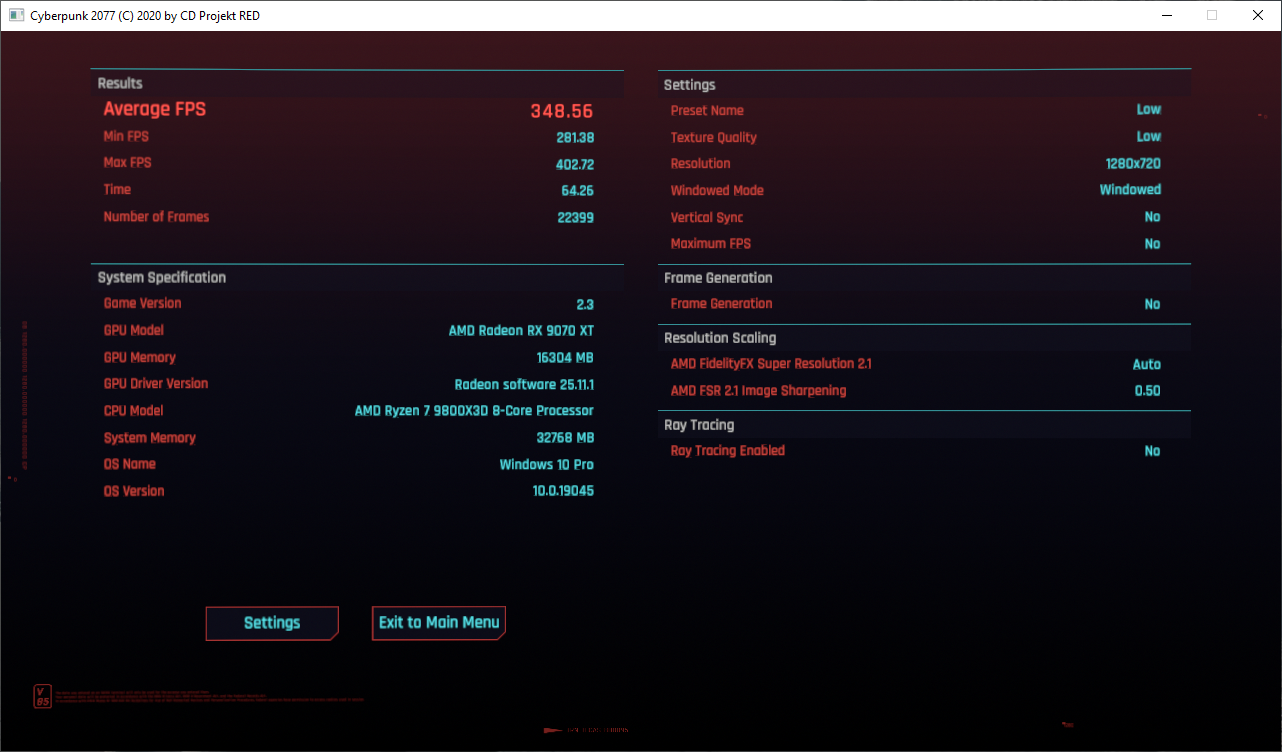The width and height of the screenshot is (1282, 752).
Task: Click the AMD Ryzen 7 9800X3D processor text
Action: coord(474,411)
